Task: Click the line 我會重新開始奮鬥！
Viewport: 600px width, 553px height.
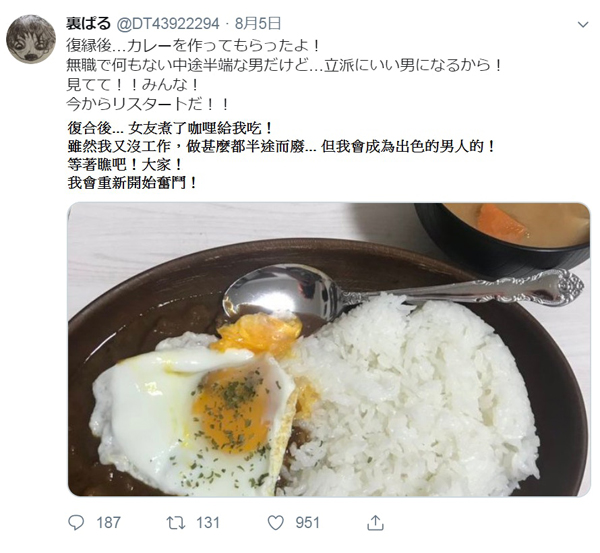Action: pos(133,183)
